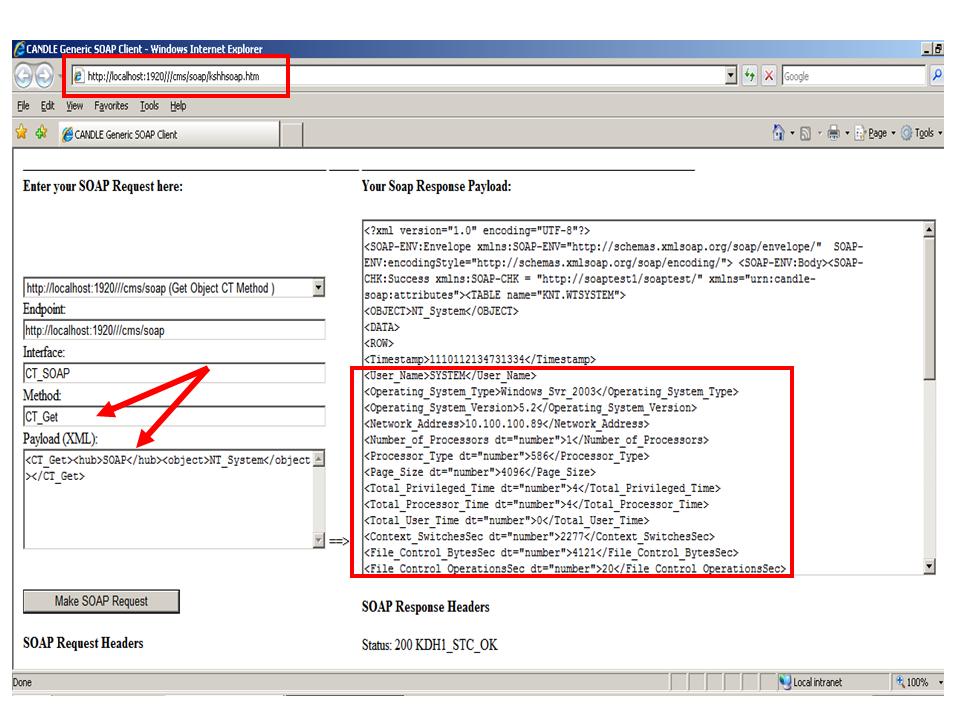
Task: Click the red Stop loading icon
Action: [769, 76]
